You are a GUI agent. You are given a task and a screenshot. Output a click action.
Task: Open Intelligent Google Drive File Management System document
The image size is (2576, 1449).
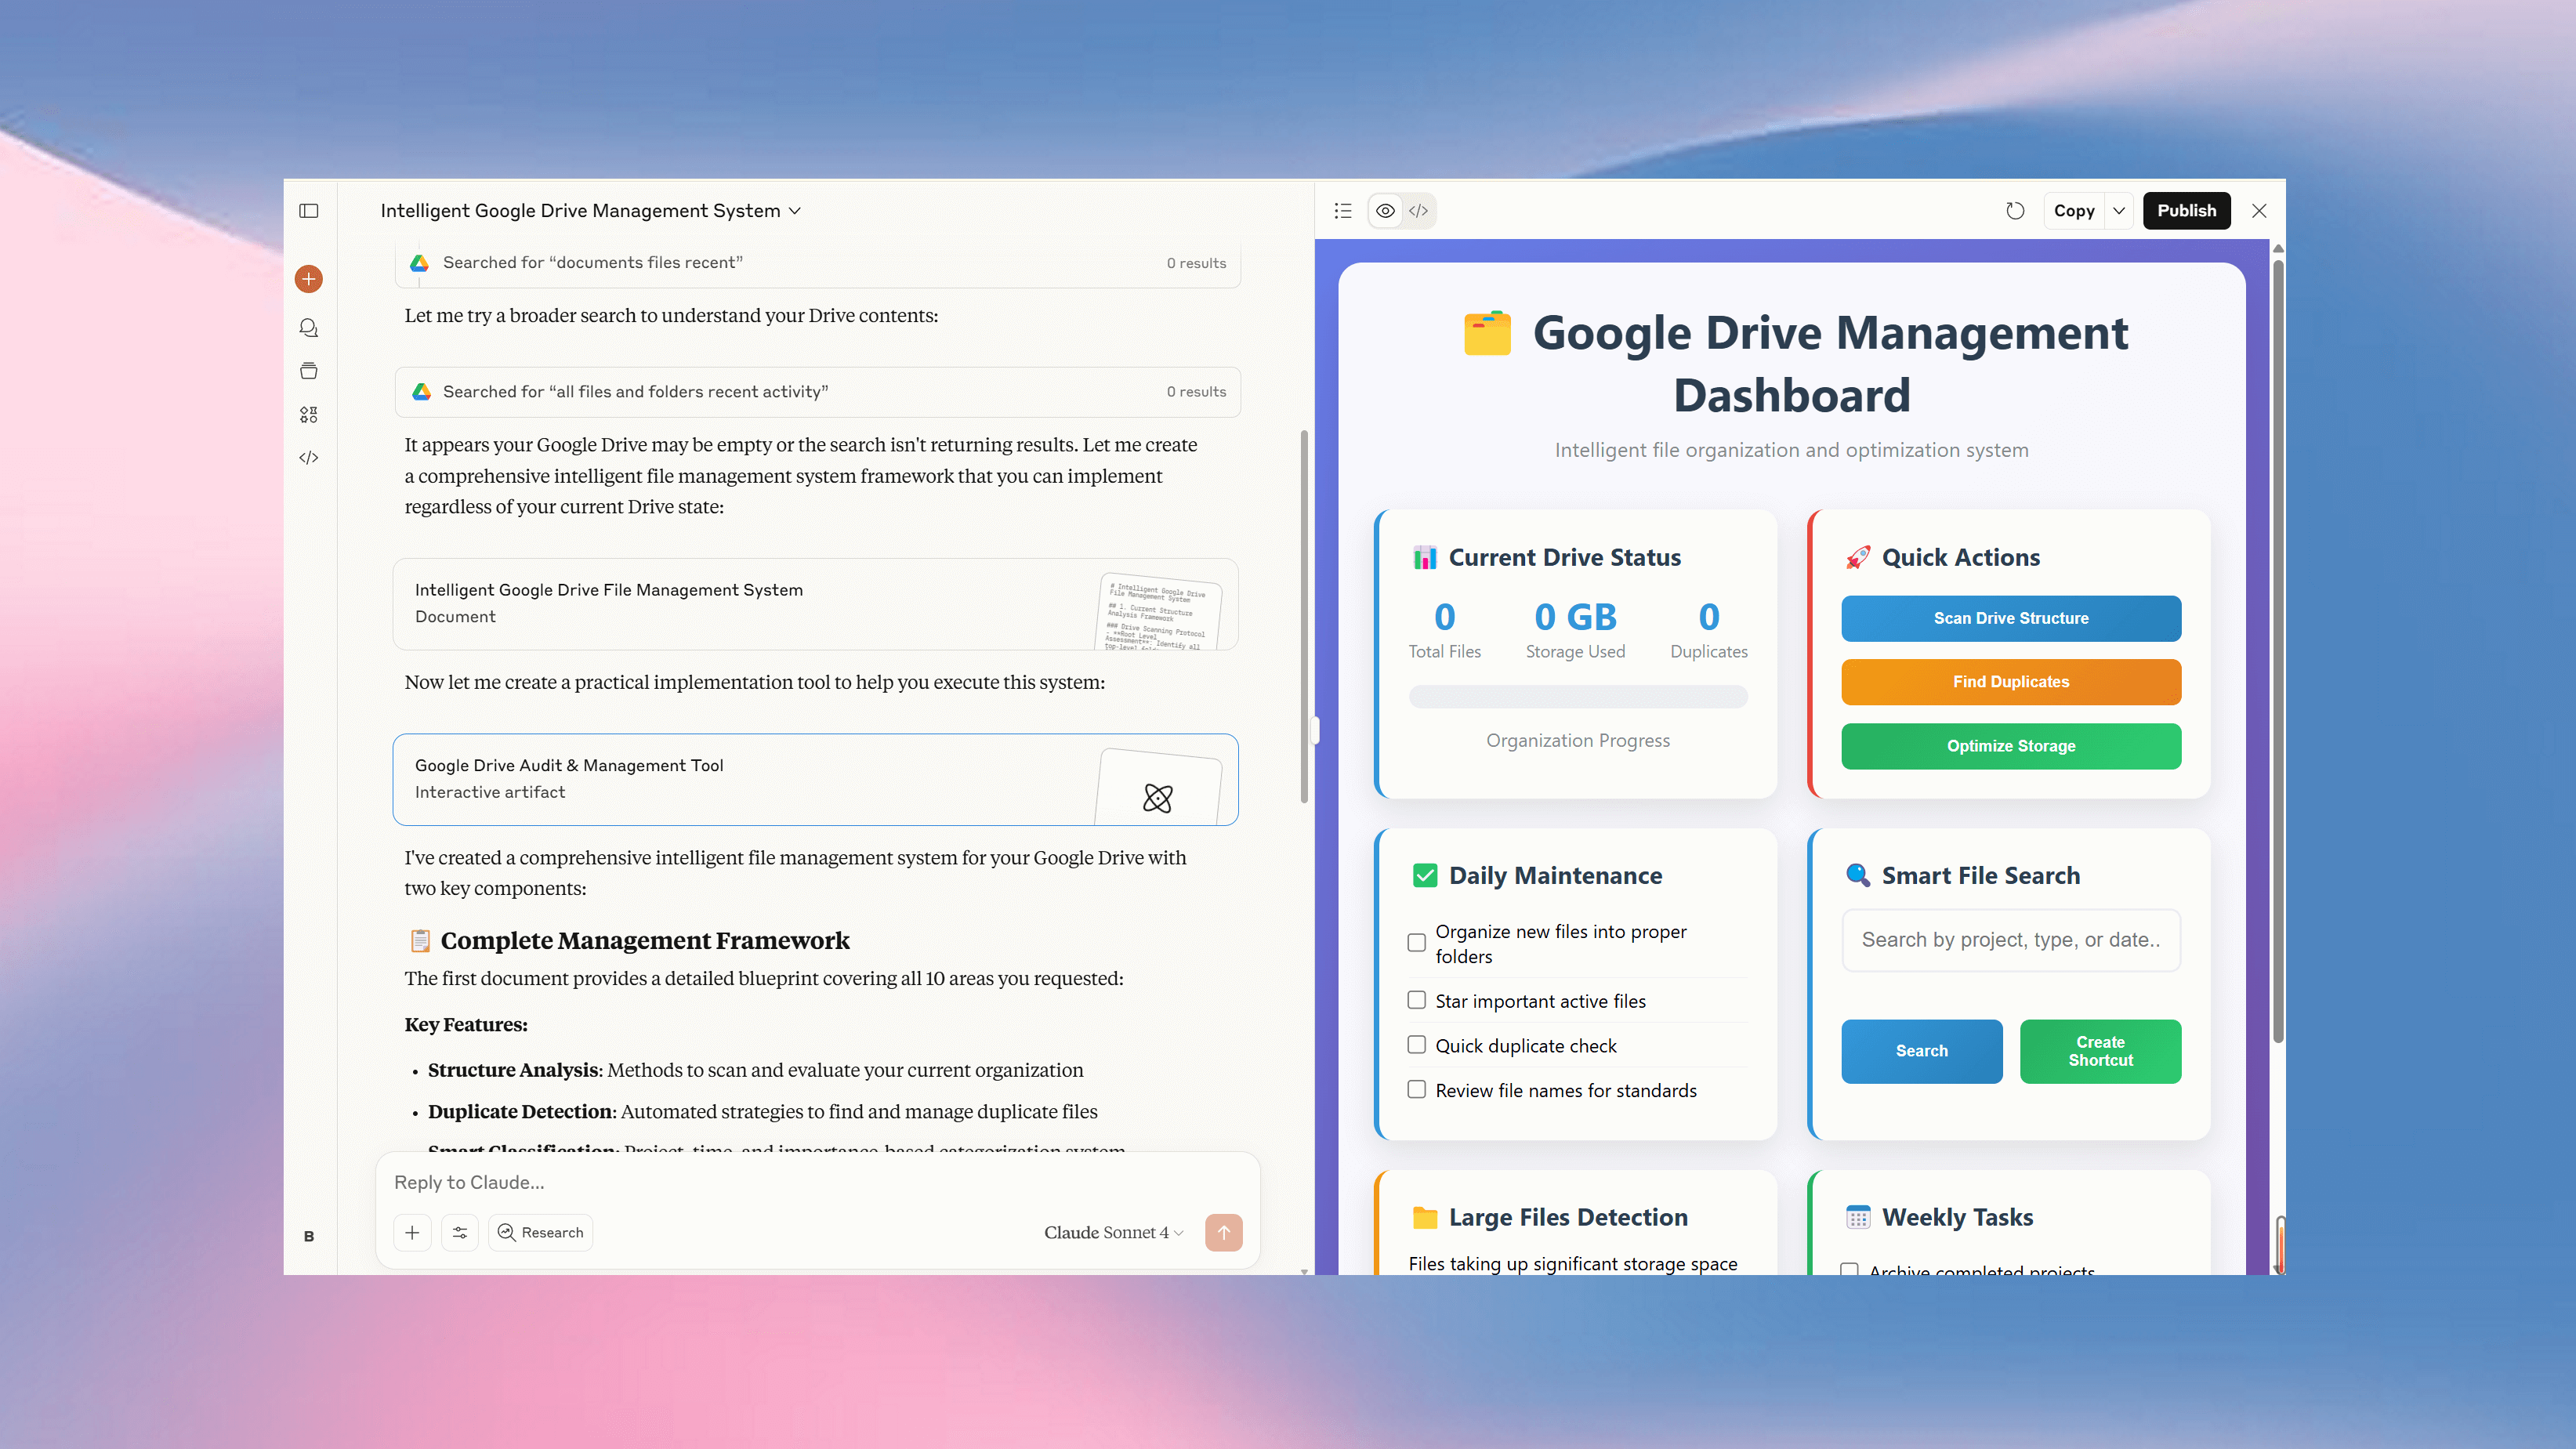click(x=815, y=604)
